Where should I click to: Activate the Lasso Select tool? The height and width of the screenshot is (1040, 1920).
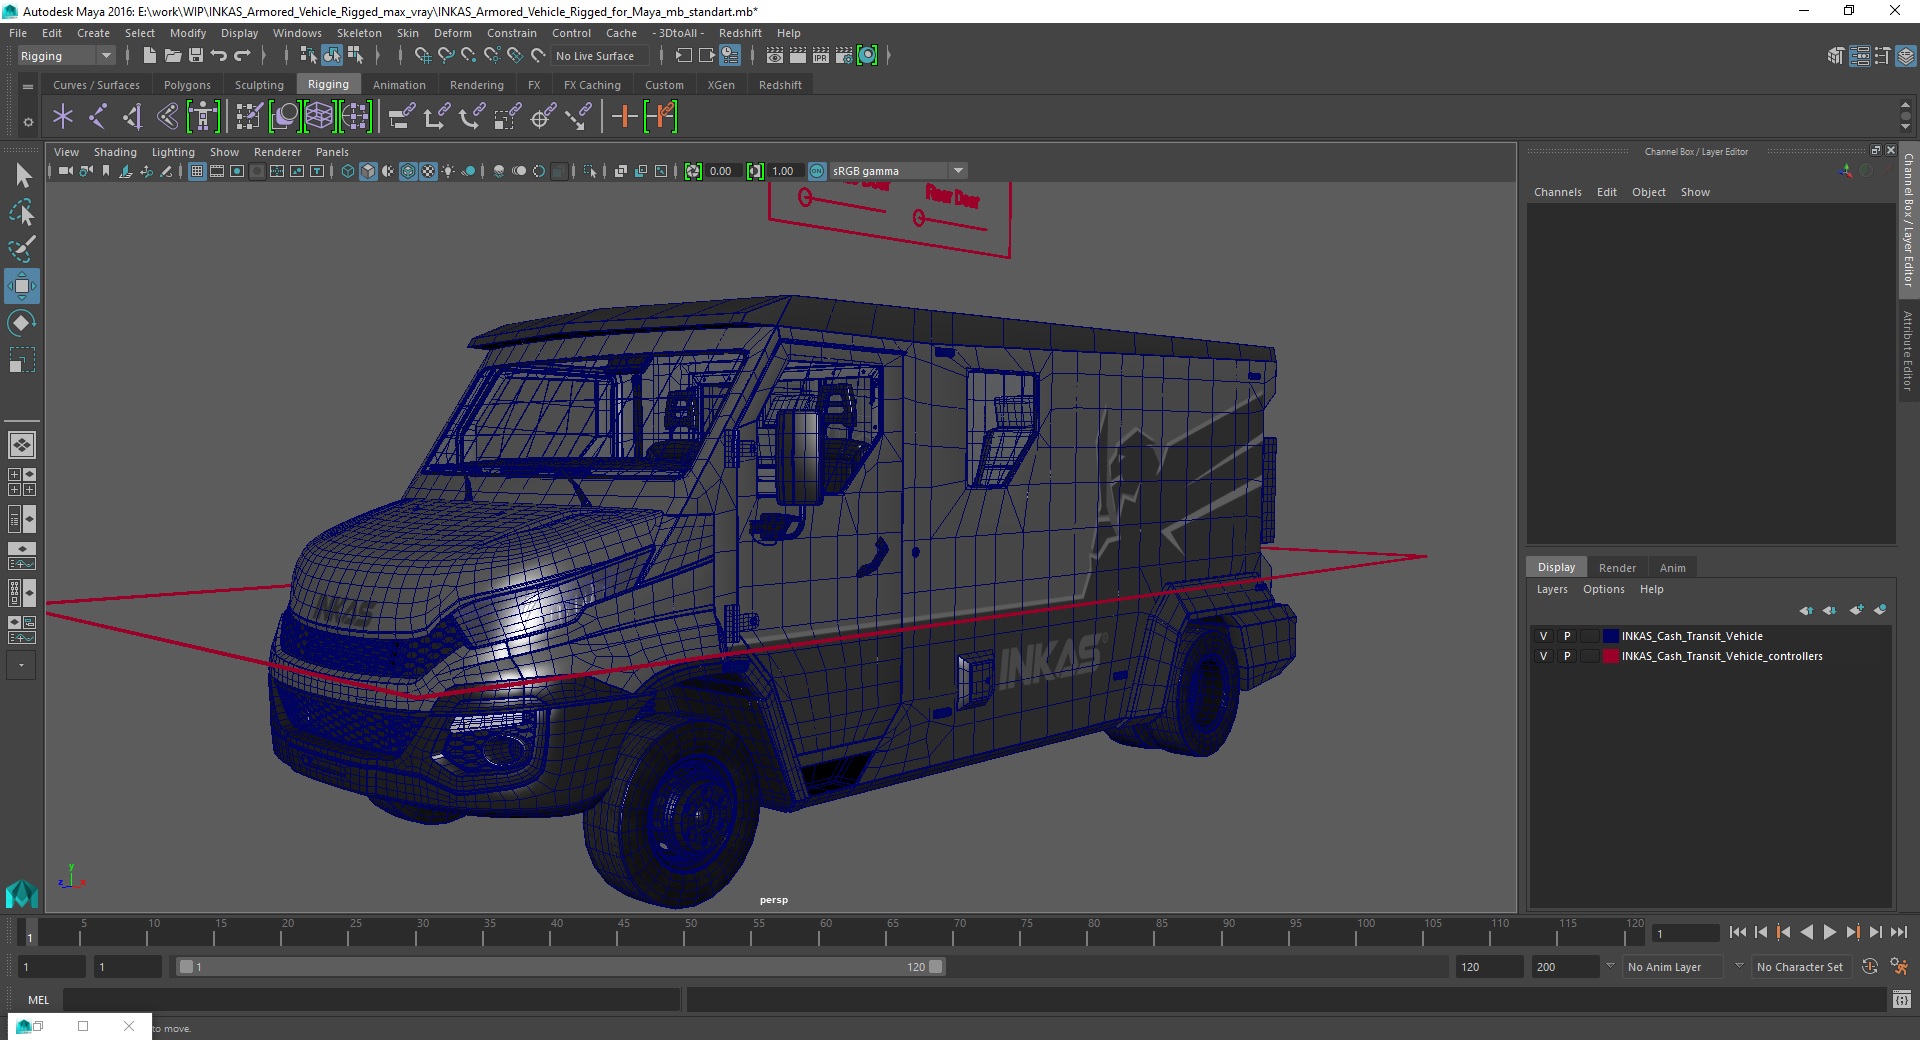coord(22,212)
